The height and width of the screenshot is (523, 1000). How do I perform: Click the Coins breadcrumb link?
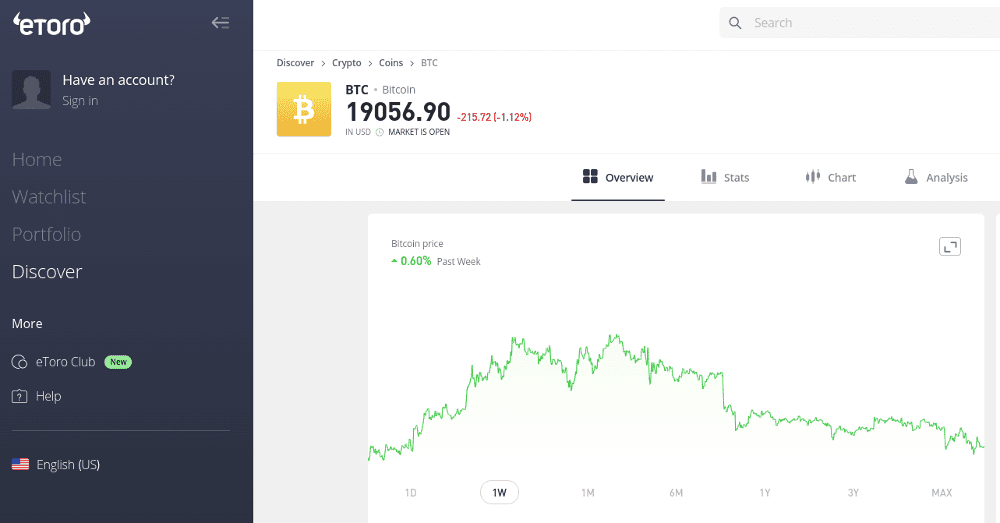click(391, 63)
